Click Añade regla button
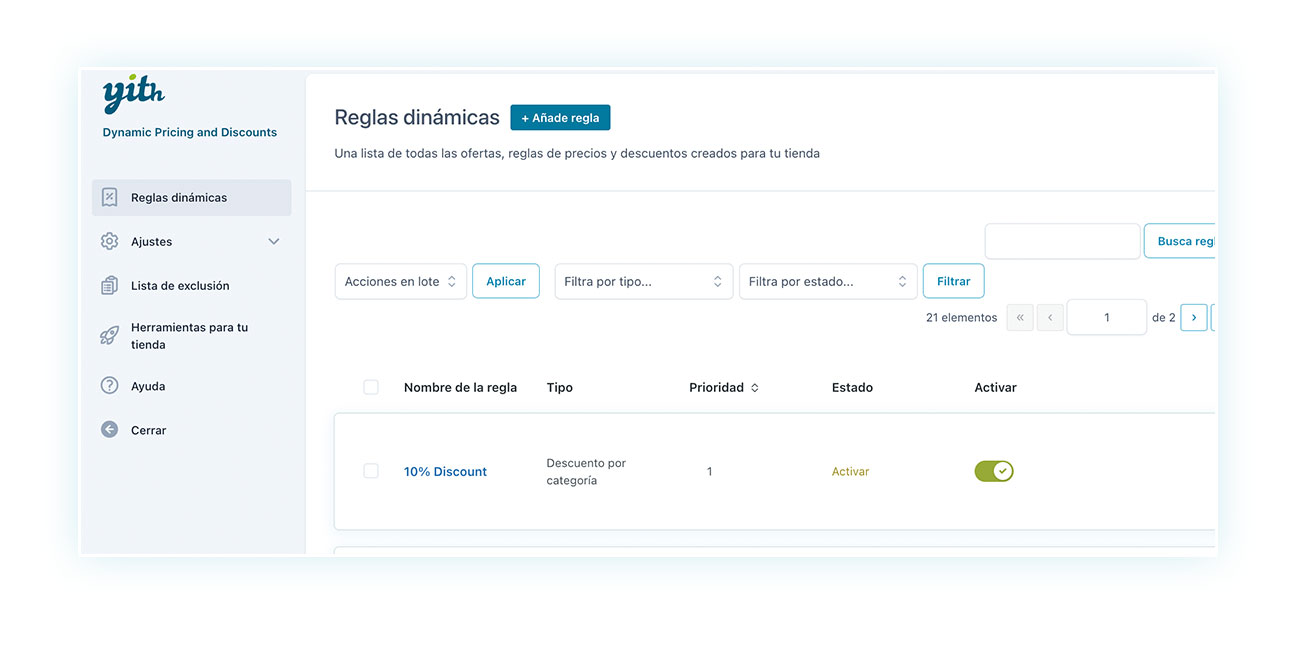 click(560, 117)
